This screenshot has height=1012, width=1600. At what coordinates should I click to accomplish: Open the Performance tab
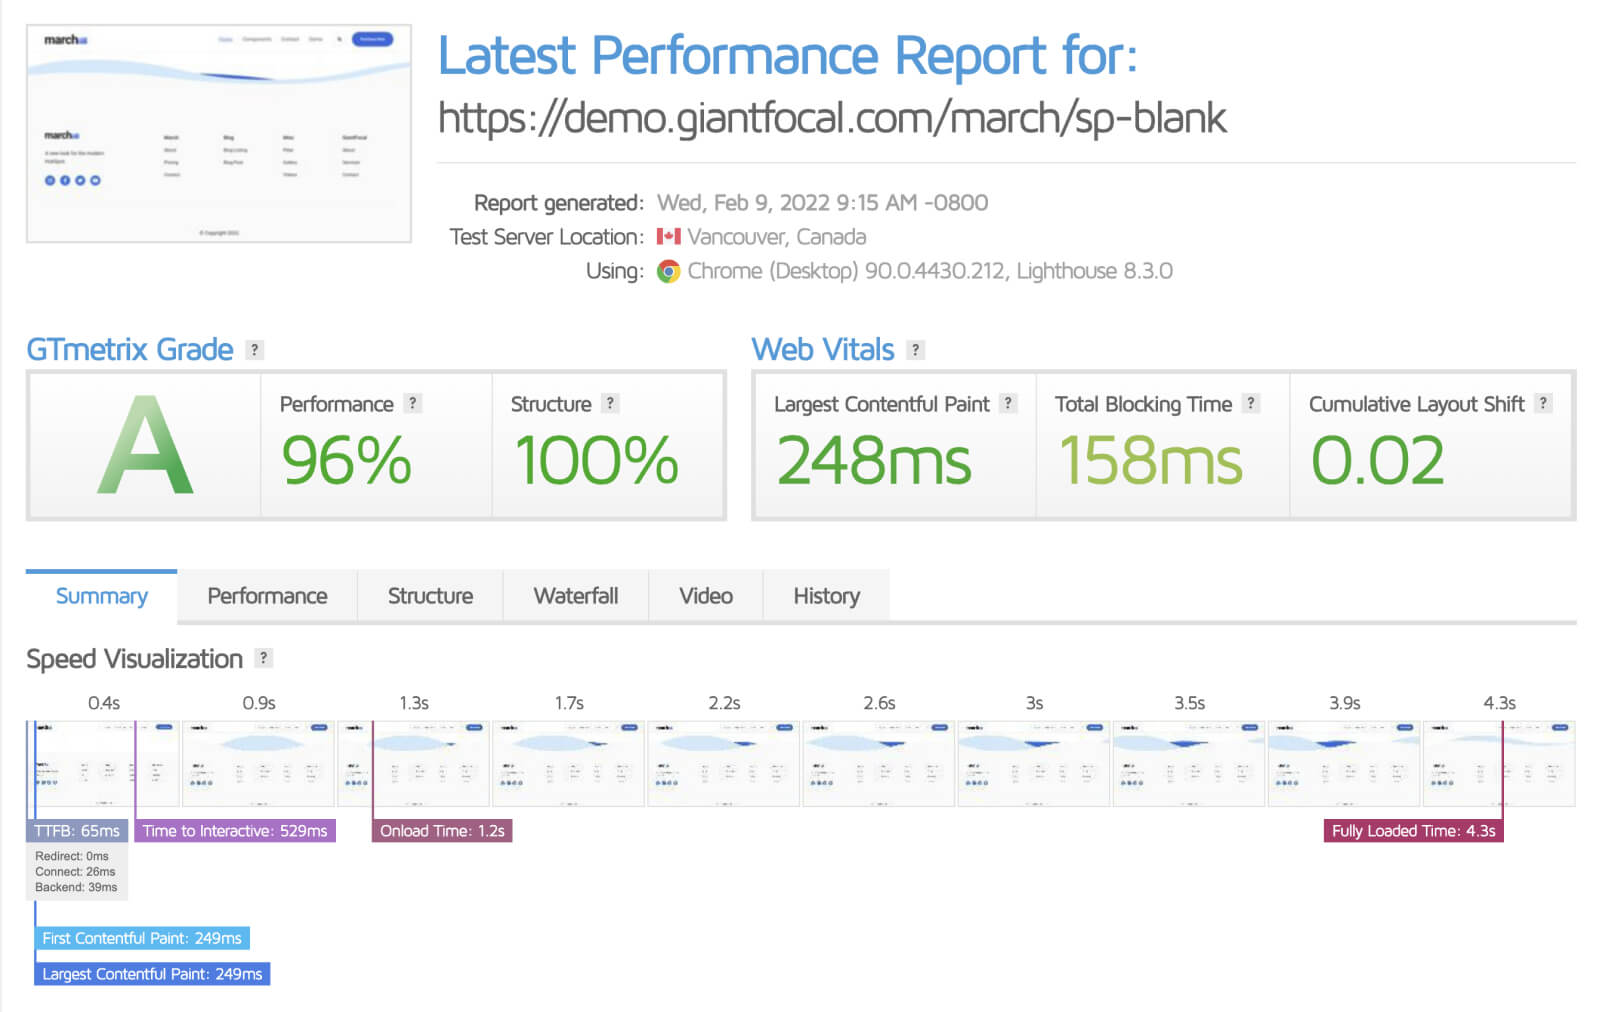pos(267,596)
